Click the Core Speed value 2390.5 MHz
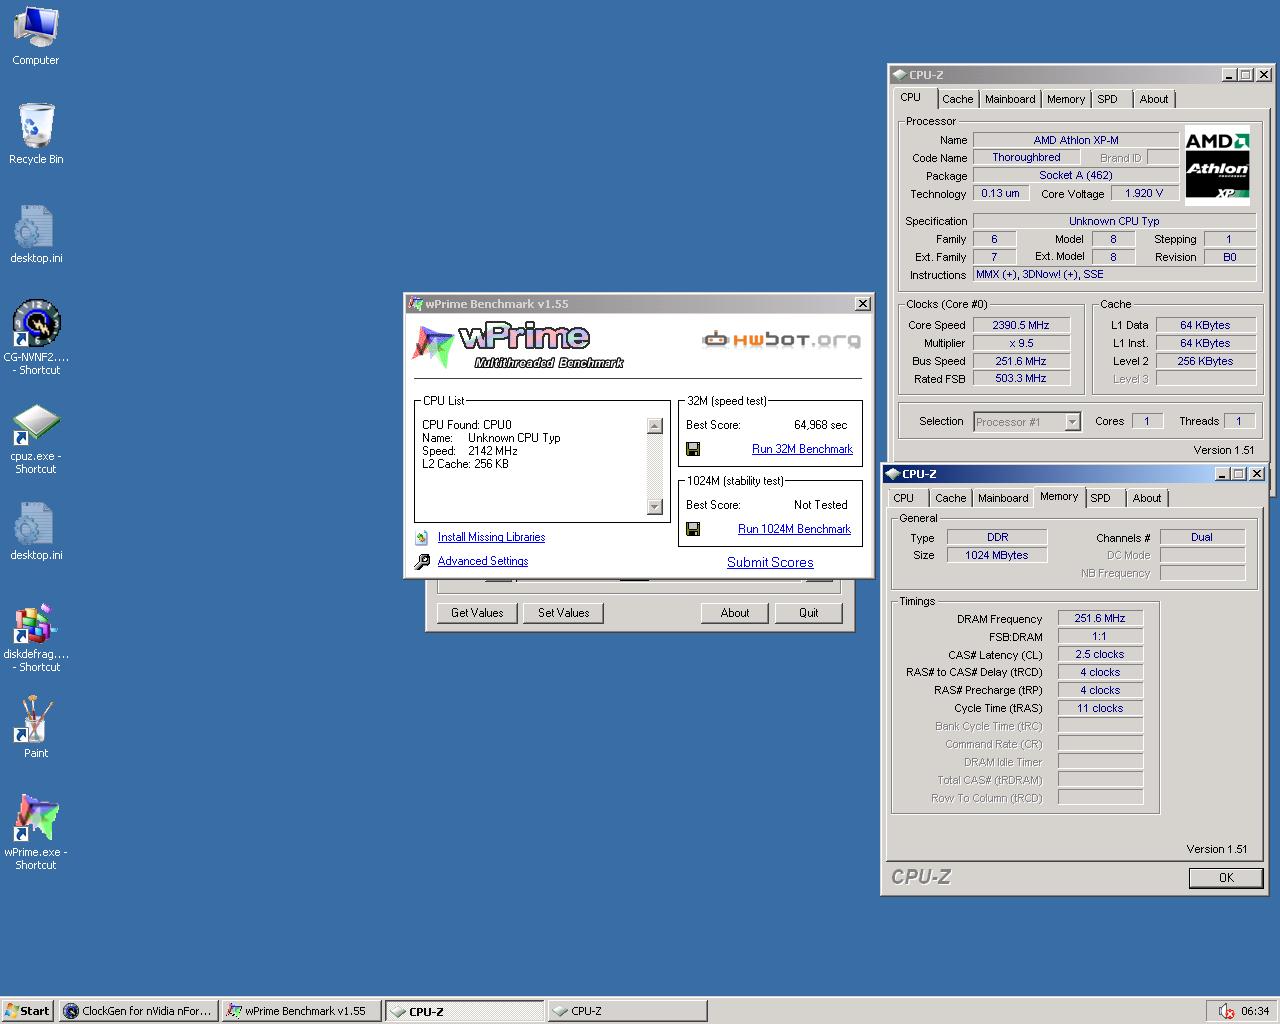Image resolution: width=1280 pixels, height=1024 pixels. pyautogui.click(x=1020, y=325)
